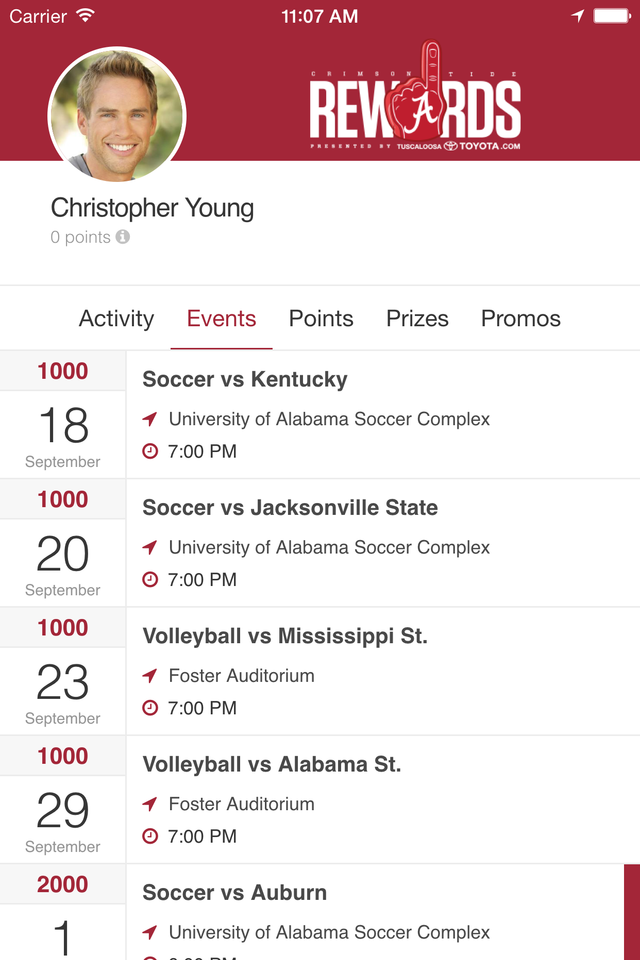Tap the Crimson Tide Rewards logo
Viewport: 640px width, 960px height.
(x=415, y=100)
